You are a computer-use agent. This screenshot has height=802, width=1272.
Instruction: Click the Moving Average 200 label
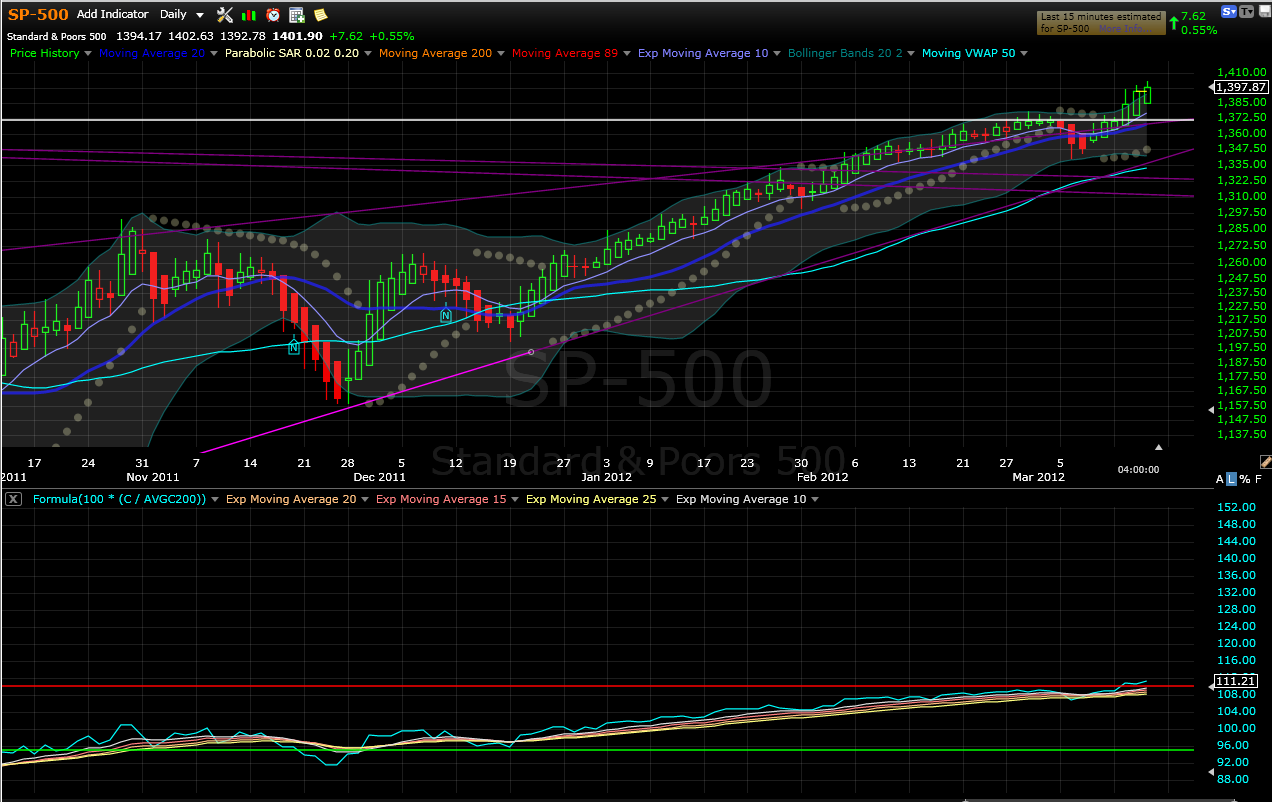[435, 54]
